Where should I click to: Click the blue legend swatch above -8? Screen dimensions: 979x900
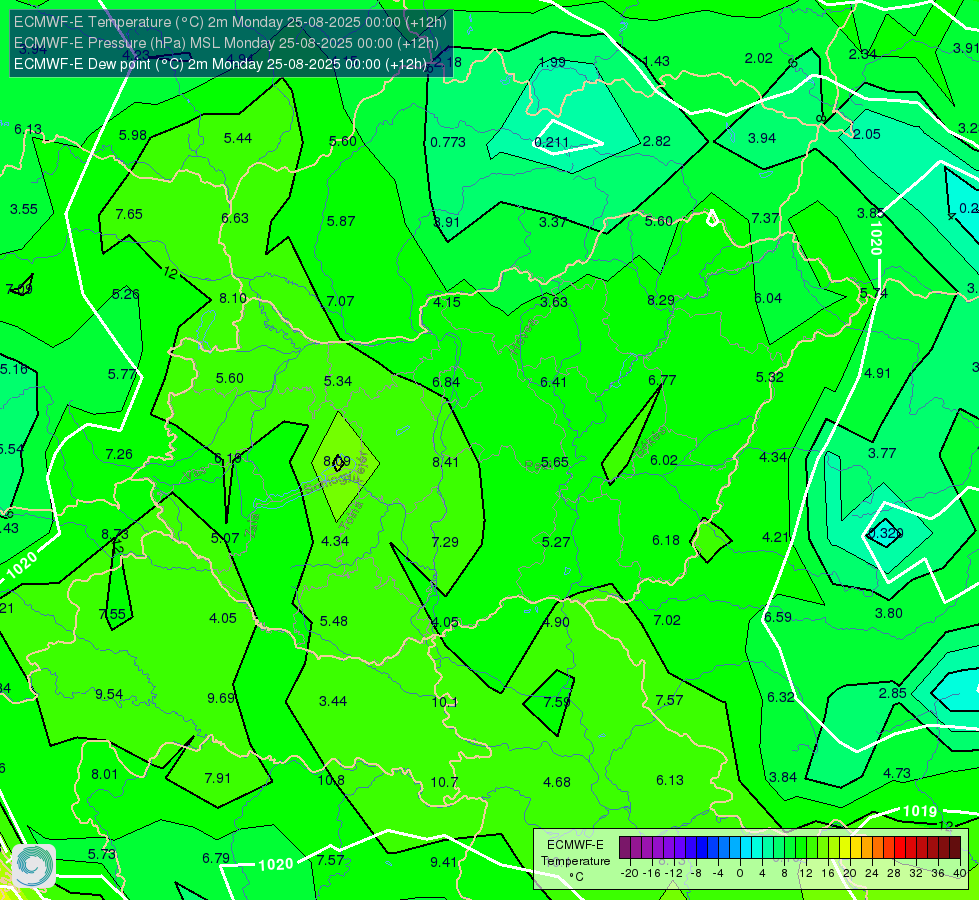[702, 848]
